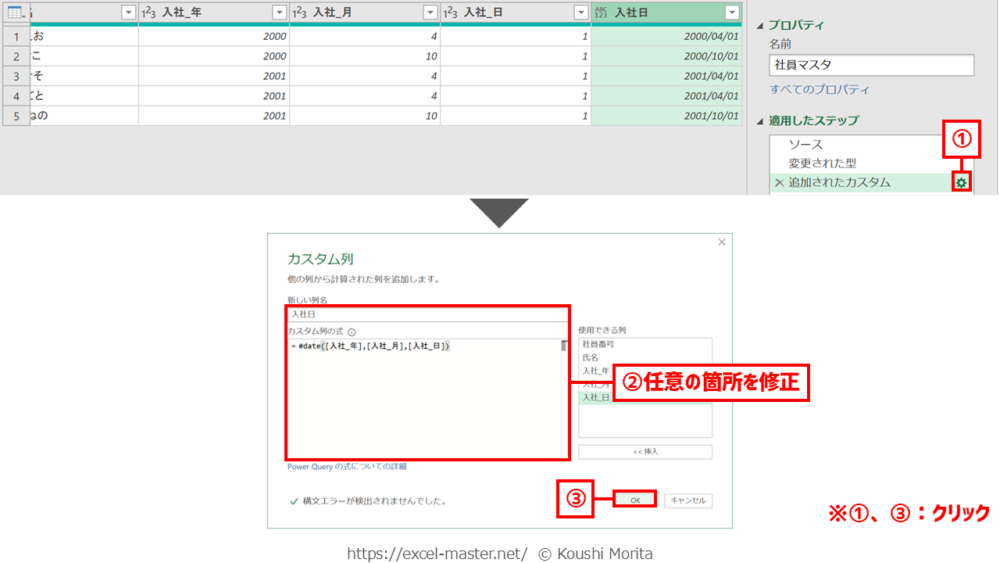Screen dimensions: 1000x563
Task: Open the 入社_年 column filter dropdown
Action: pyautogui.click(x=279, y=12)
